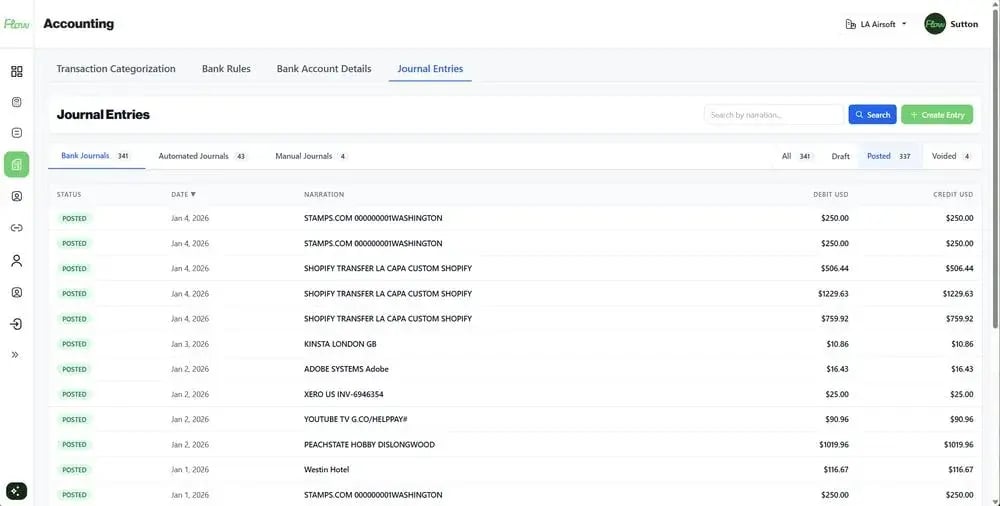Open the Bank Account Details tab
1000x506 pixels.
[324, 69]
